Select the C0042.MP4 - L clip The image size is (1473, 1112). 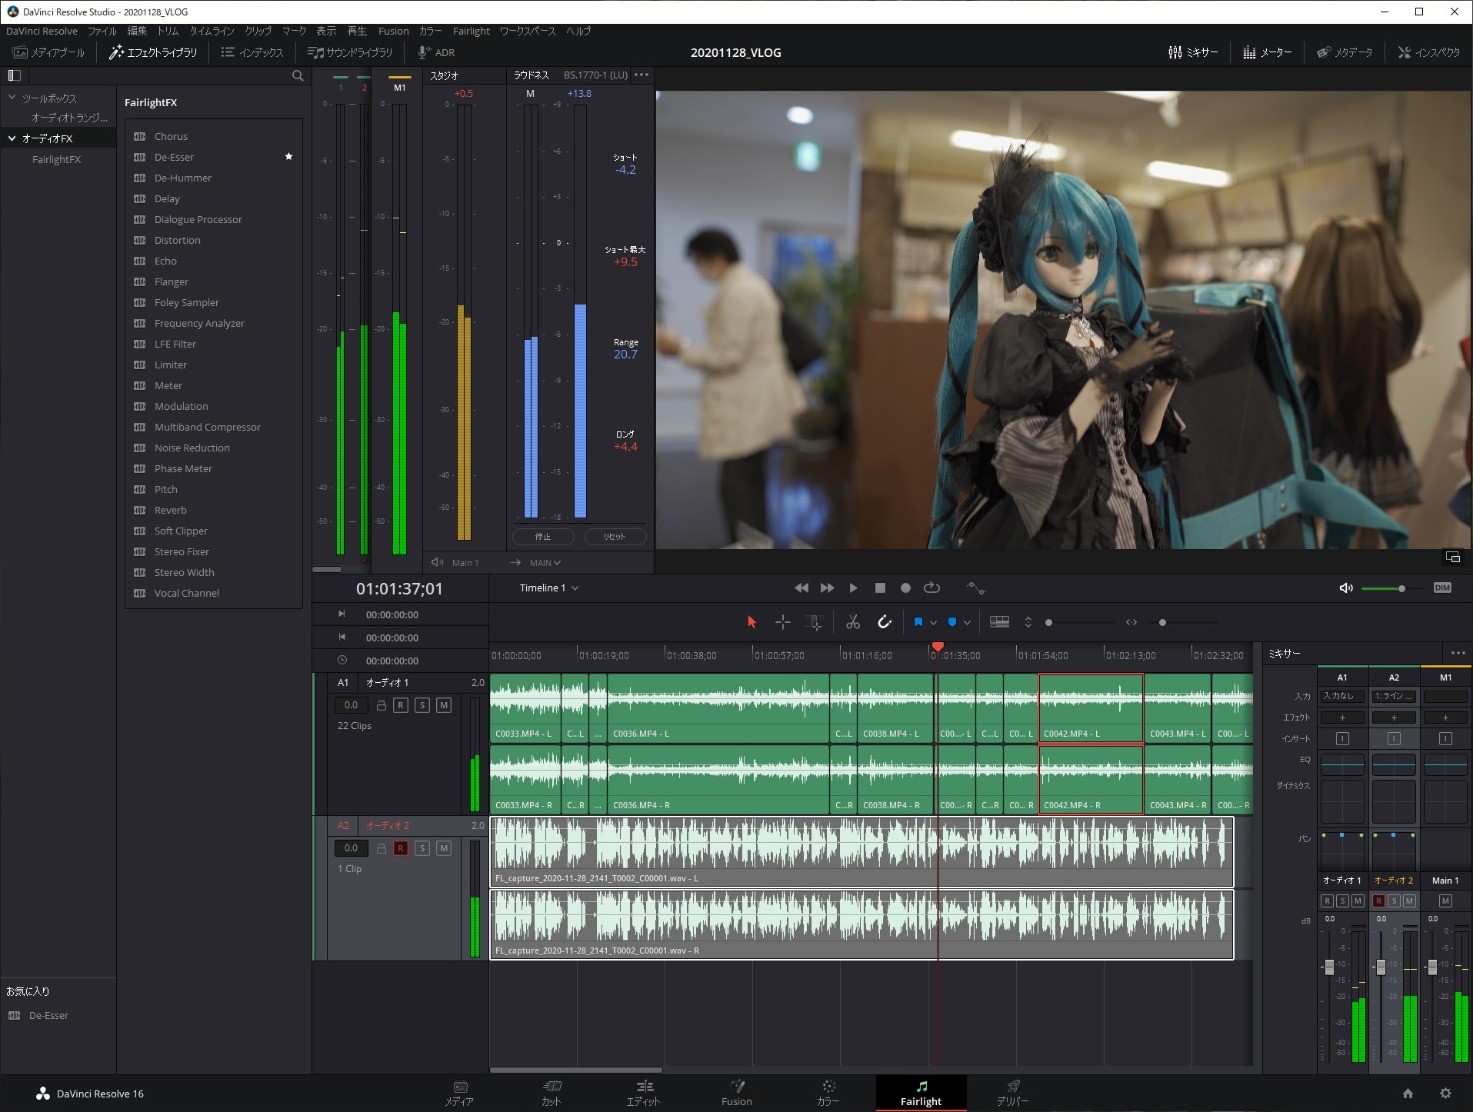click(x=1091, y=708)
